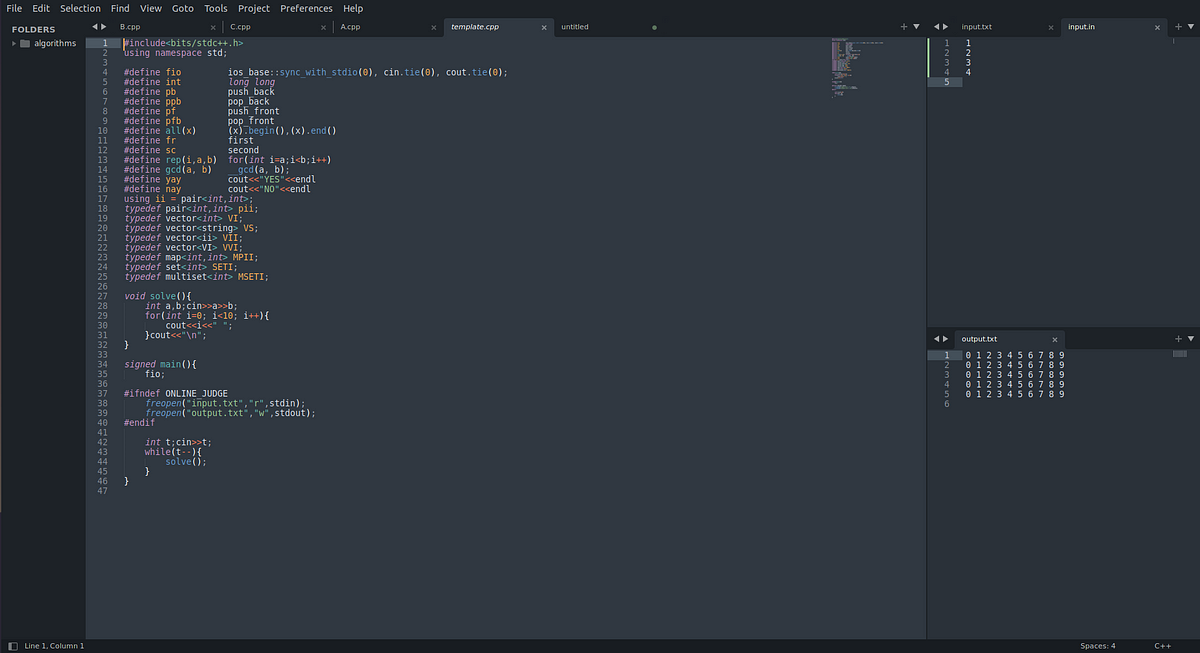This screenshot has height=653, width=1200.
Task: Go to previous tab in input pane
Action: pyautogui.click(x=936, y=27)
